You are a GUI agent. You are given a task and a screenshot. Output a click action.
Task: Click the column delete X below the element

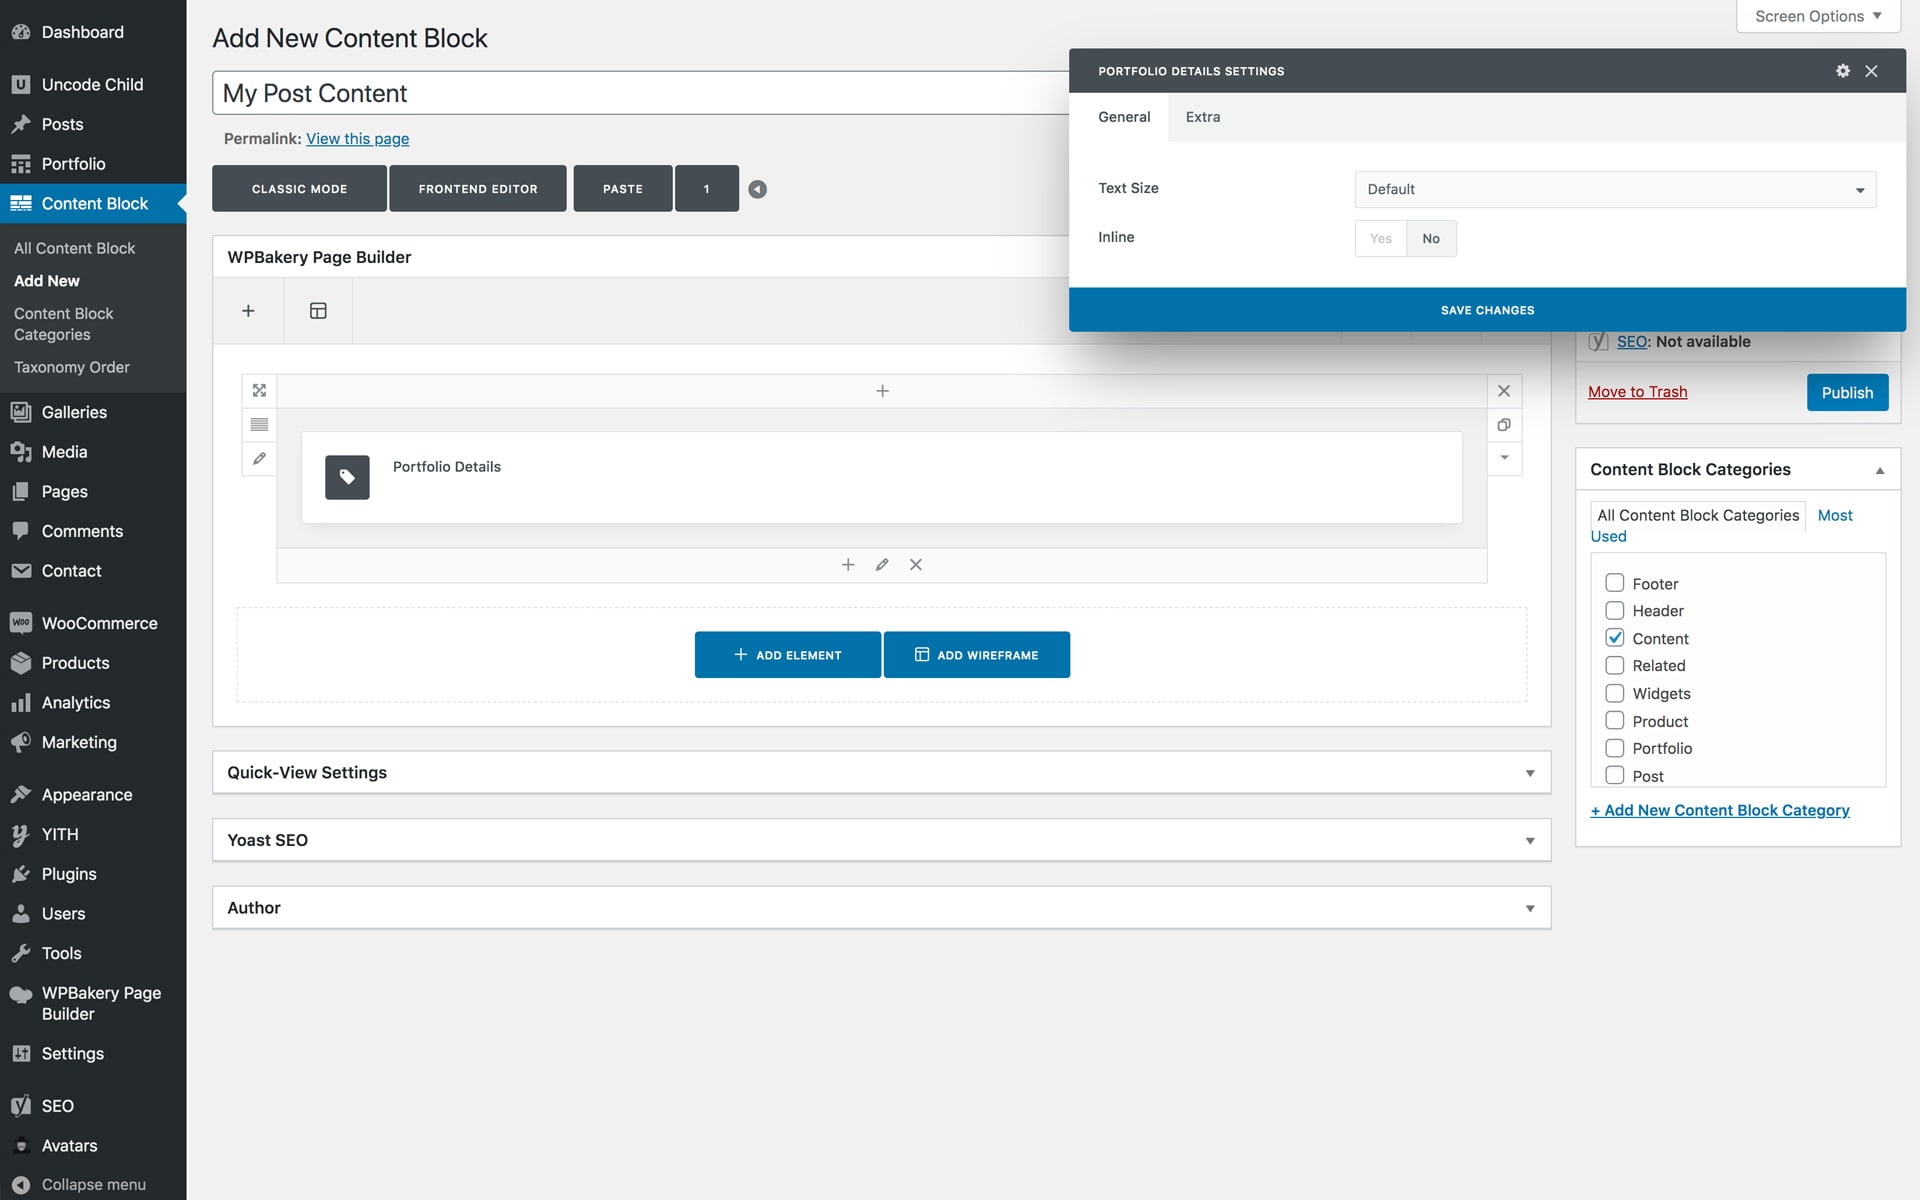[915, 565]
